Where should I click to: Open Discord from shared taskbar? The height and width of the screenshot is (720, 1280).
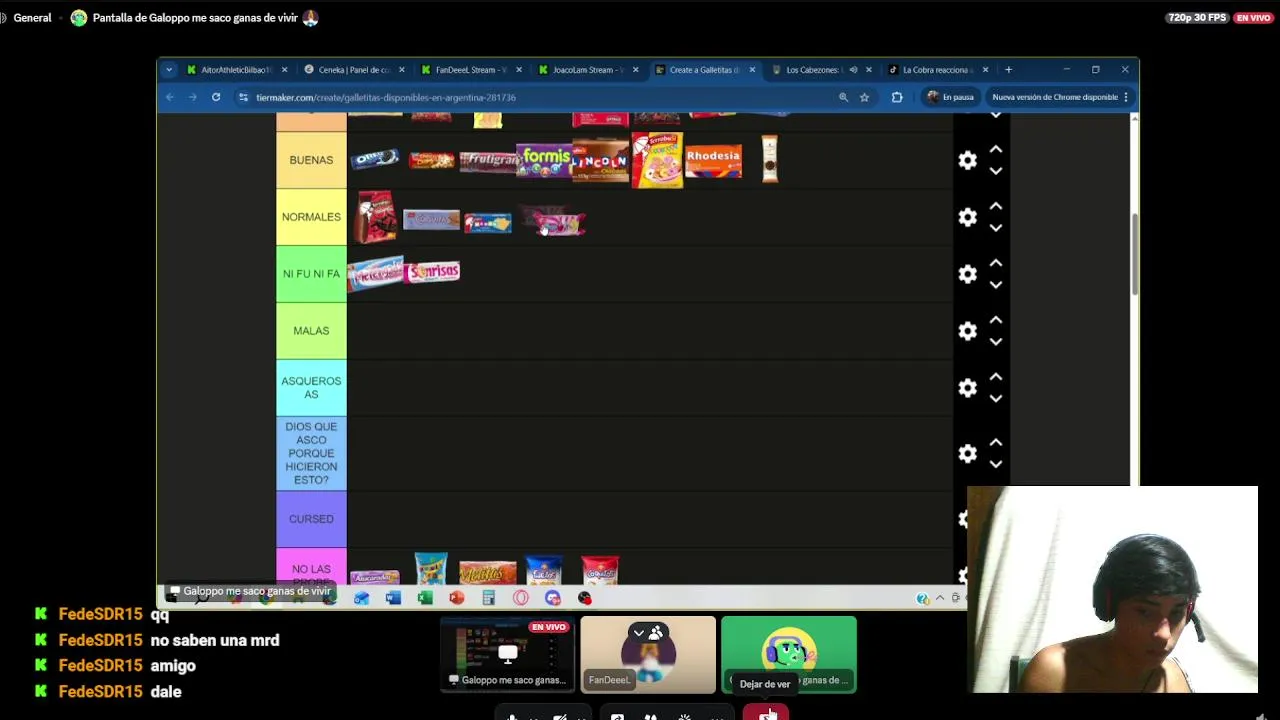[x=553, y=598]
